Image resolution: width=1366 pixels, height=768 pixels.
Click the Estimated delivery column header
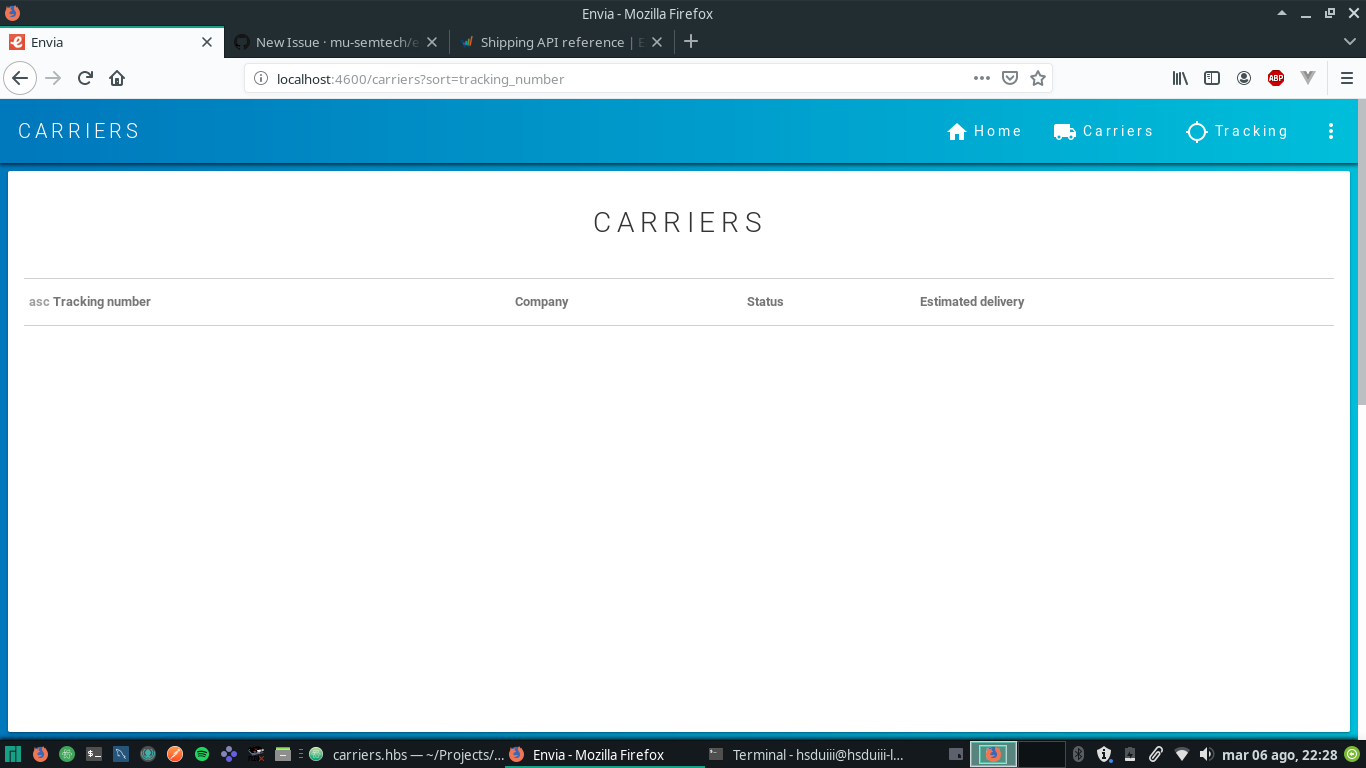coord(972,302)
